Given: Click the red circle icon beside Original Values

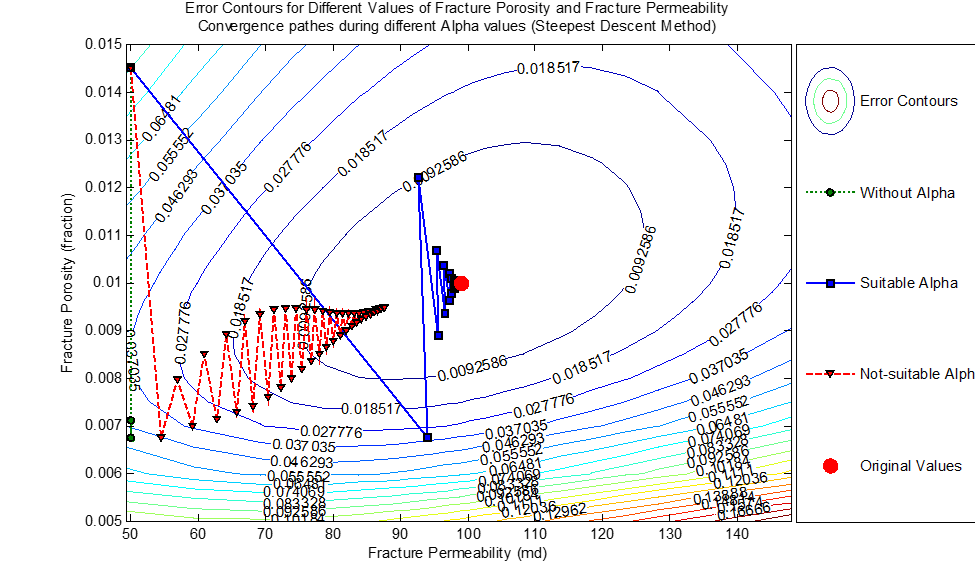Looking at the screenshot, I should (830, 465).
